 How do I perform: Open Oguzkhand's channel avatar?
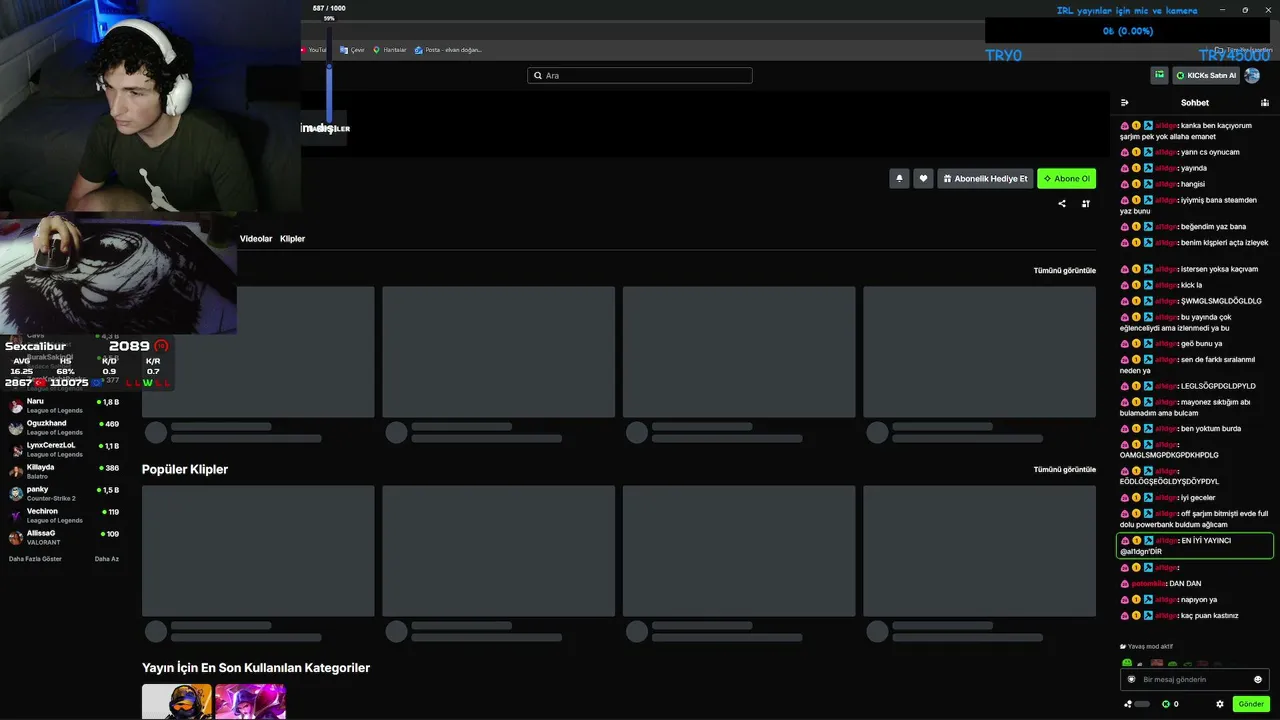pyautogui.click(x=16, y=428)
